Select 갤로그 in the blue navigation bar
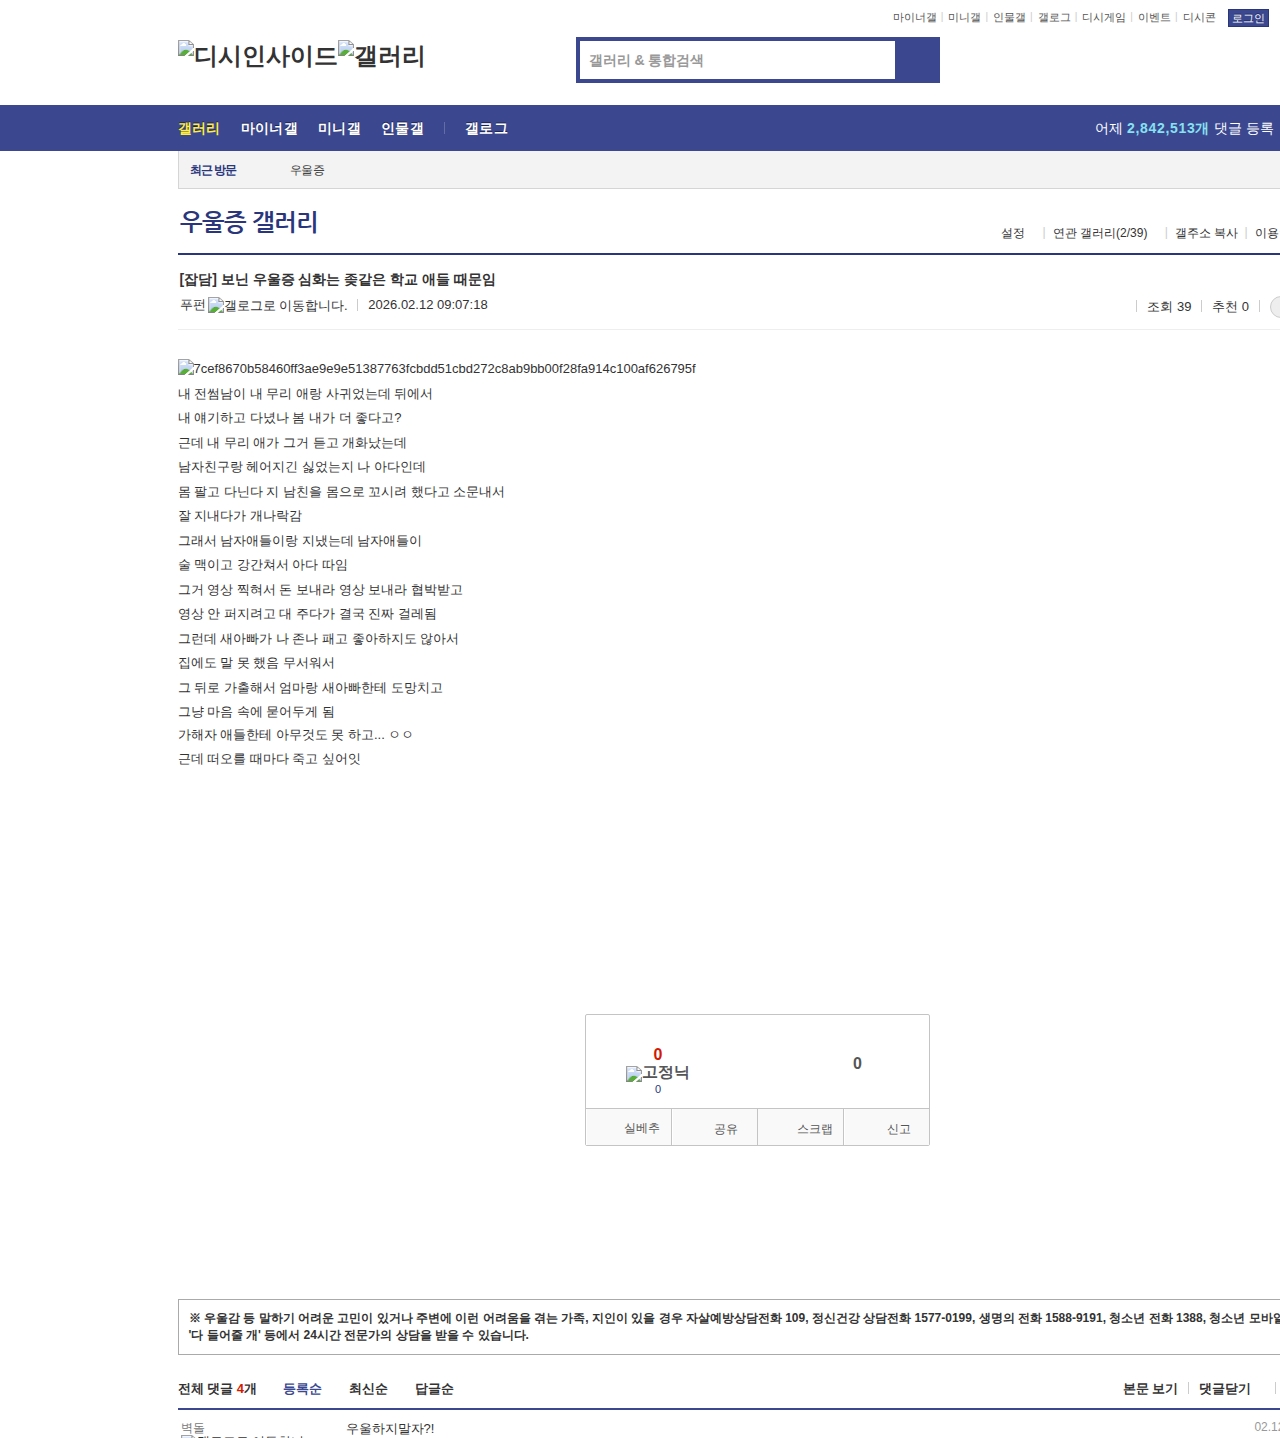Image resolution: width=1280 pixels, height=1438 pixels. tap(486, 129)
